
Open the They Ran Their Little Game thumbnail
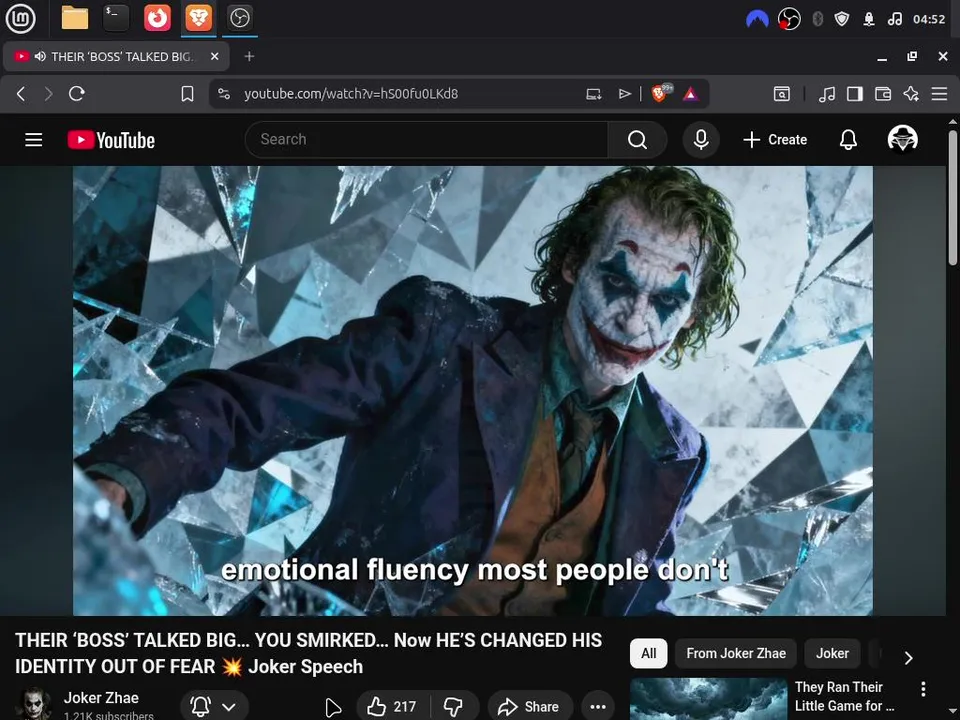(708, 699)
